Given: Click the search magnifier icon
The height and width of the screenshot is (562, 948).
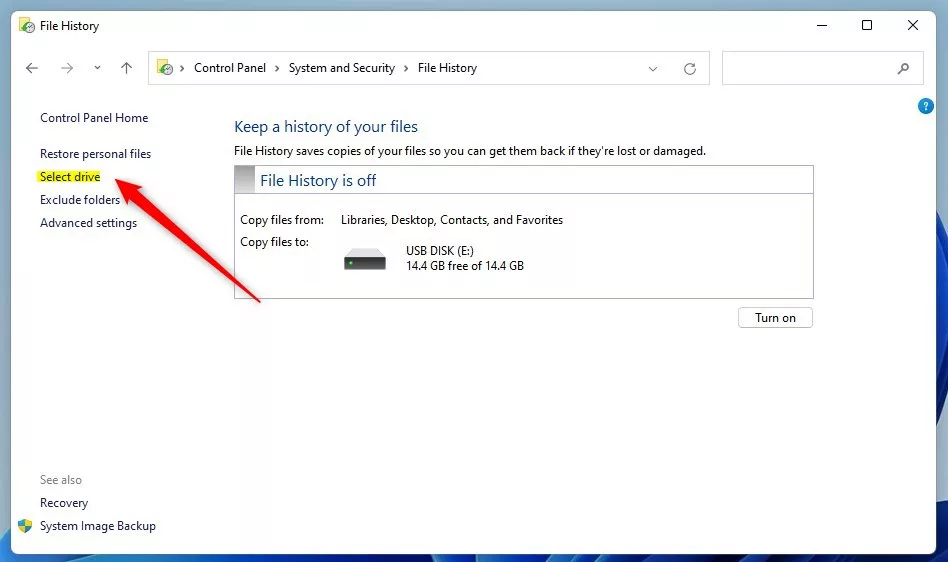Looking at the screenshot, I should point(903,69).
